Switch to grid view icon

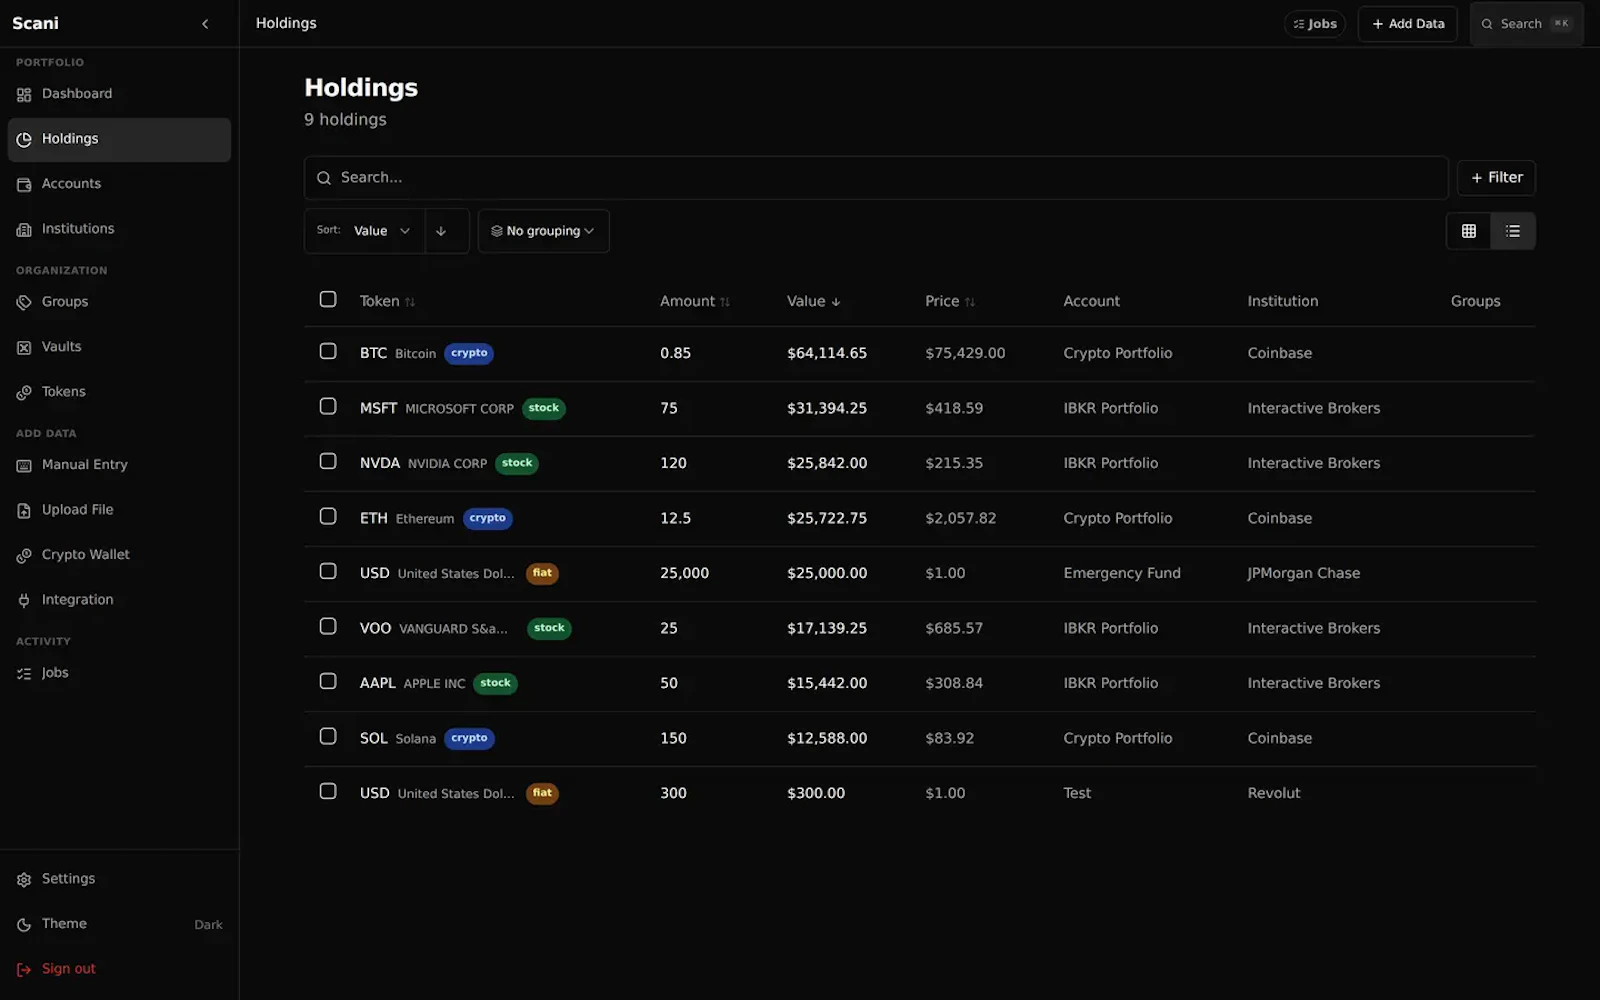pos(1469,231)
